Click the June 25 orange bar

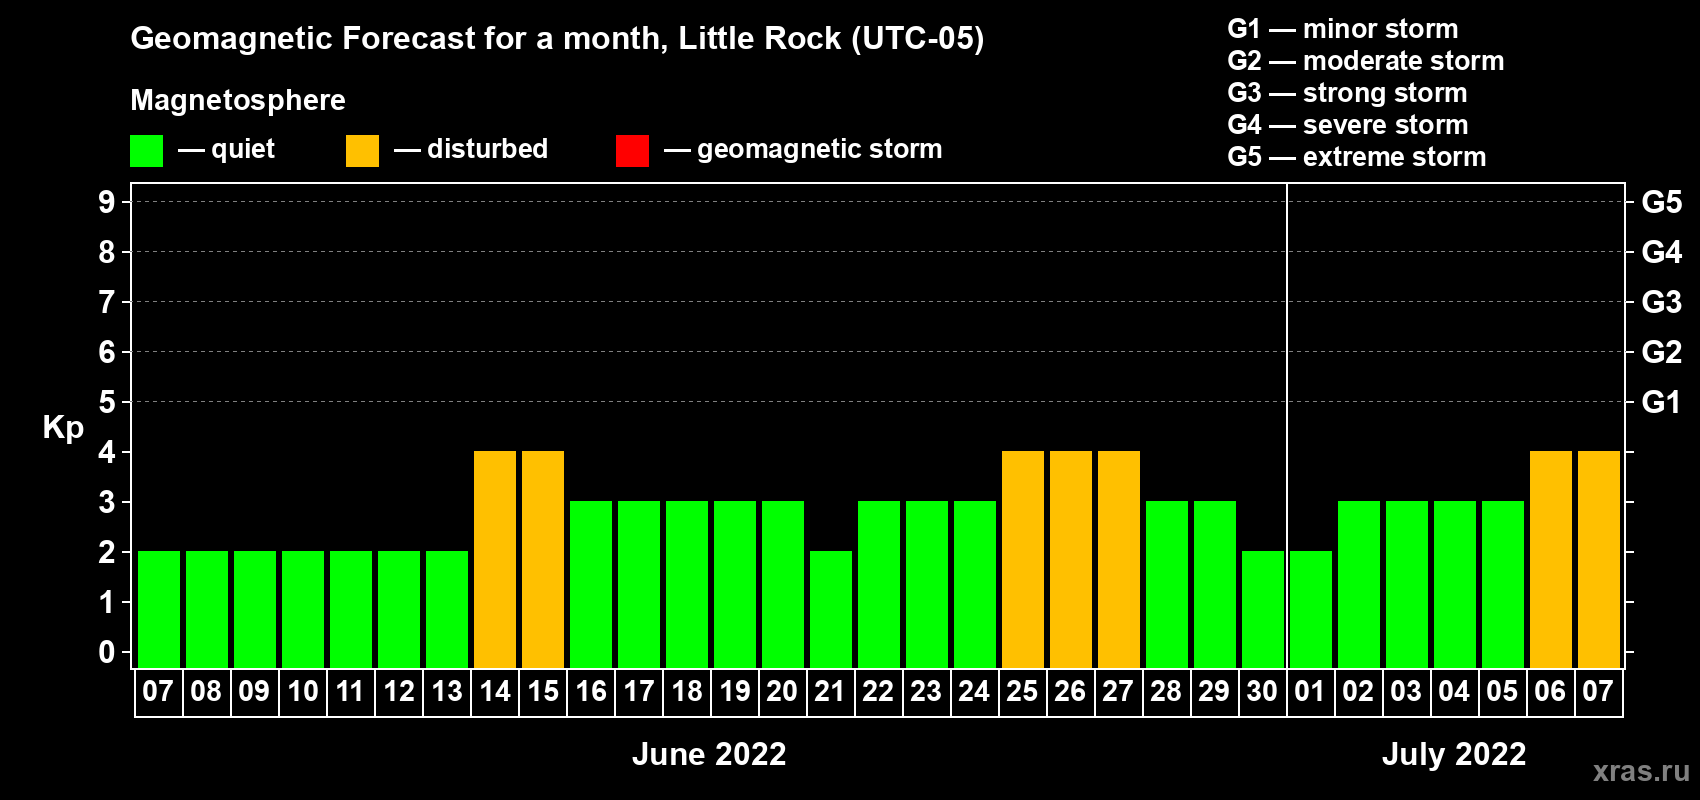(1023, 559)
